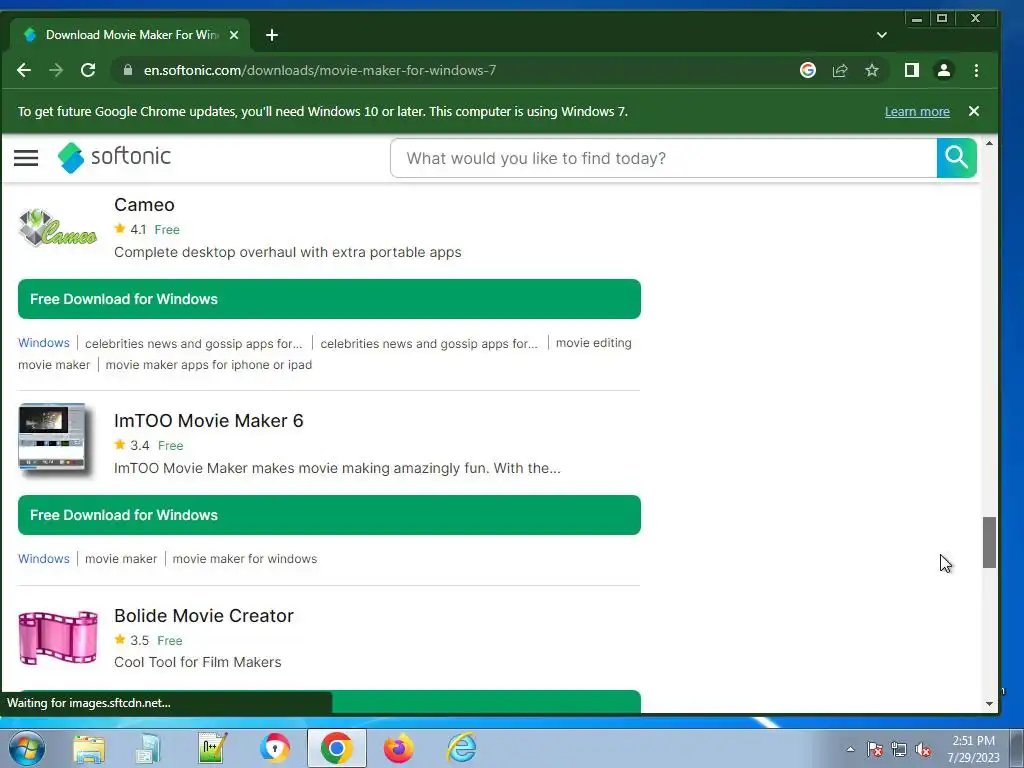Image resolution: width=1024 pixels, height=768 pixels.
Task: Download Cameo for Windows
Action: tap(329, 299)
